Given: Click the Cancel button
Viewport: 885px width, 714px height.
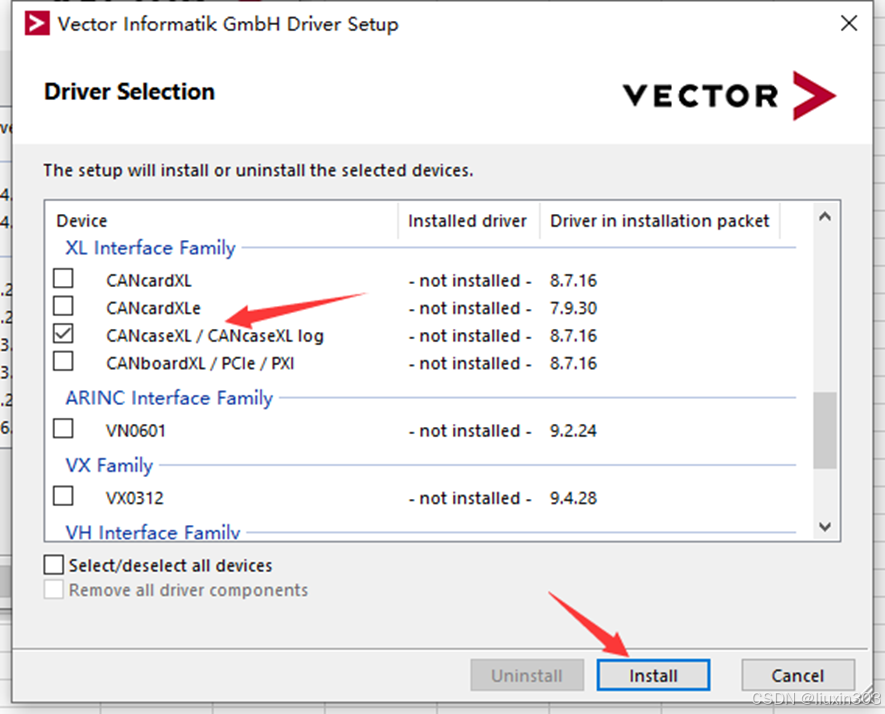Looking at the screenshot, I should [798, 675].
